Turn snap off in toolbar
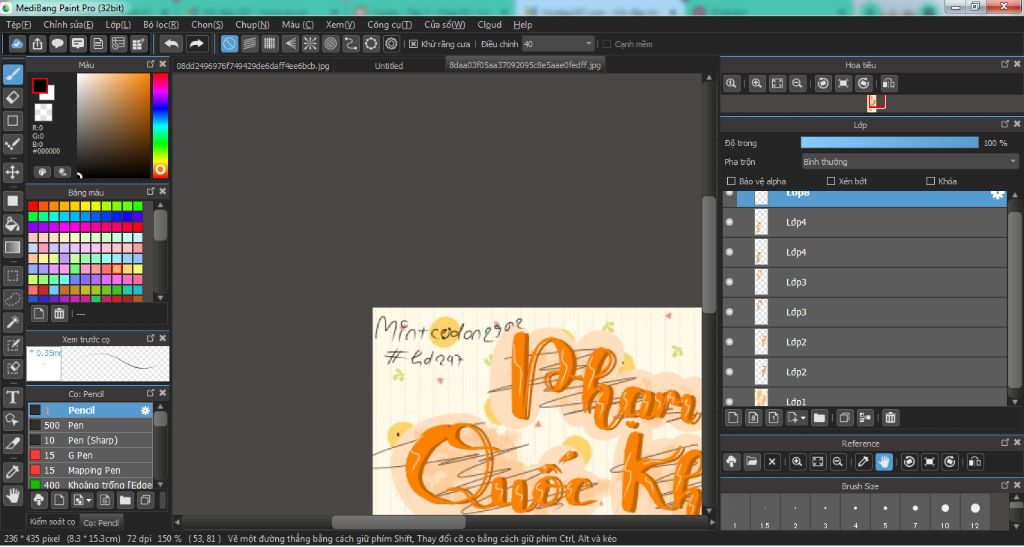Image resolution: width=1024 pixels, height=547 pixels. coord(229,44)
